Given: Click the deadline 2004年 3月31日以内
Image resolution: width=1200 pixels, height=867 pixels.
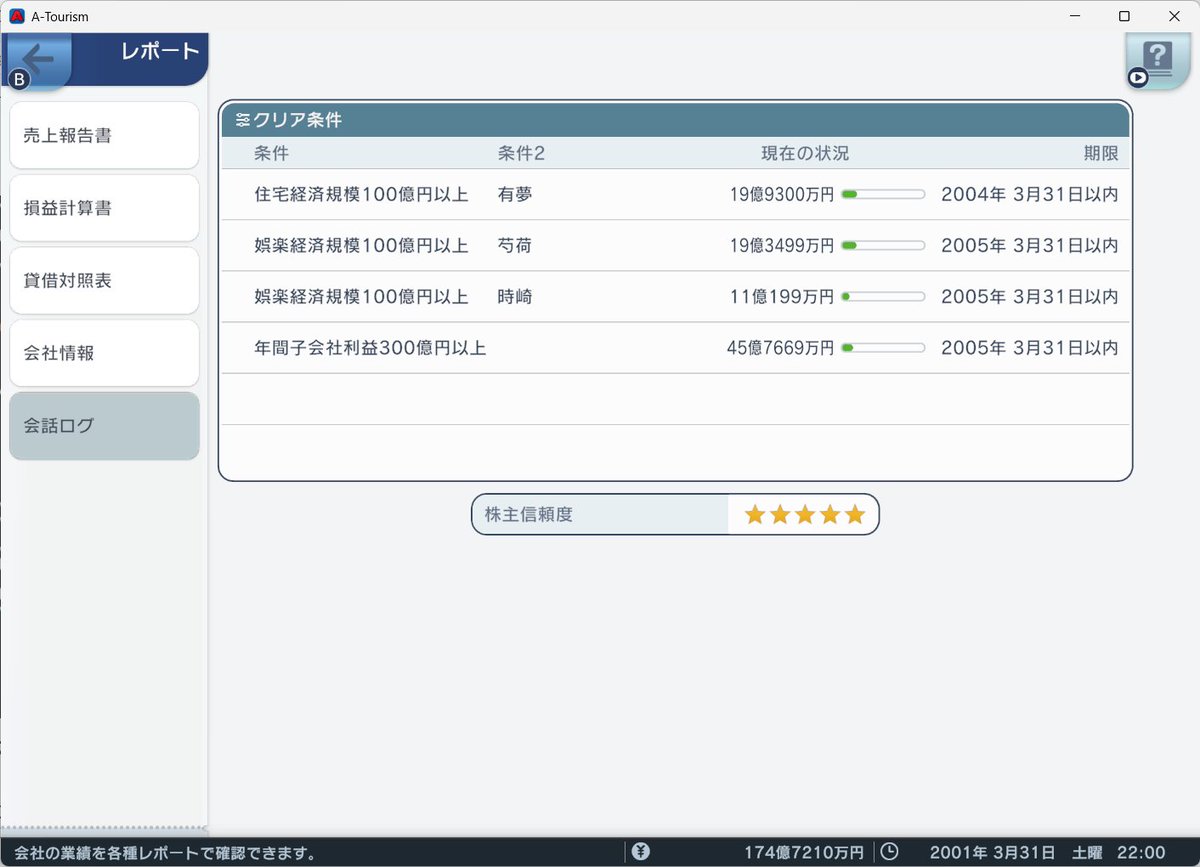Looking at the screenshot, I should (1030, 195).
